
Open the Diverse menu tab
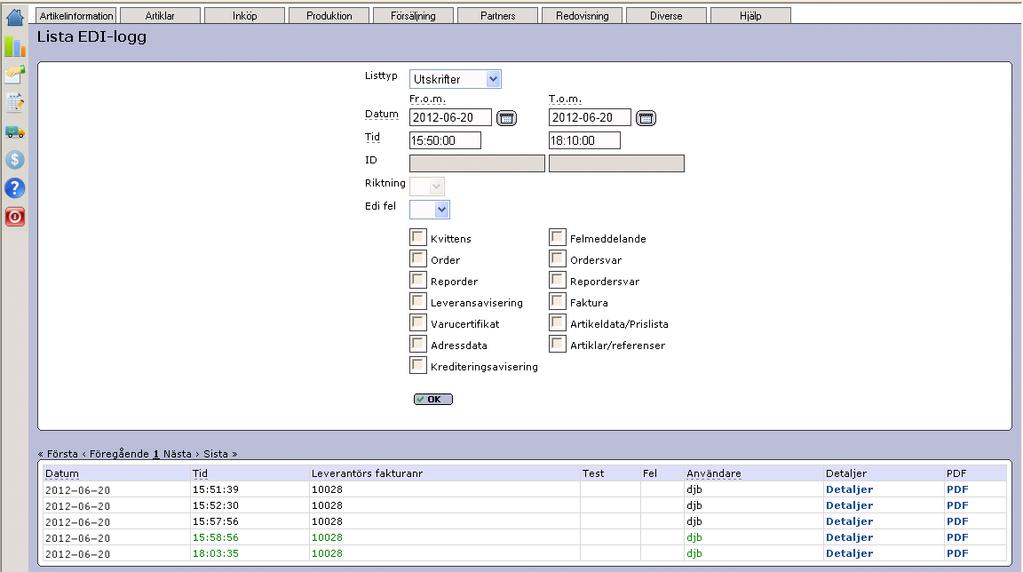tap(666, 16)
